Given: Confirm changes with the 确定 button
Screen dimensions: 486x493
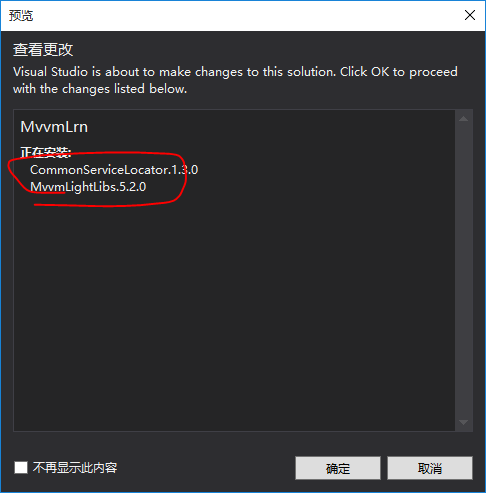Looking at the screenshot, I should coord(338,468).
